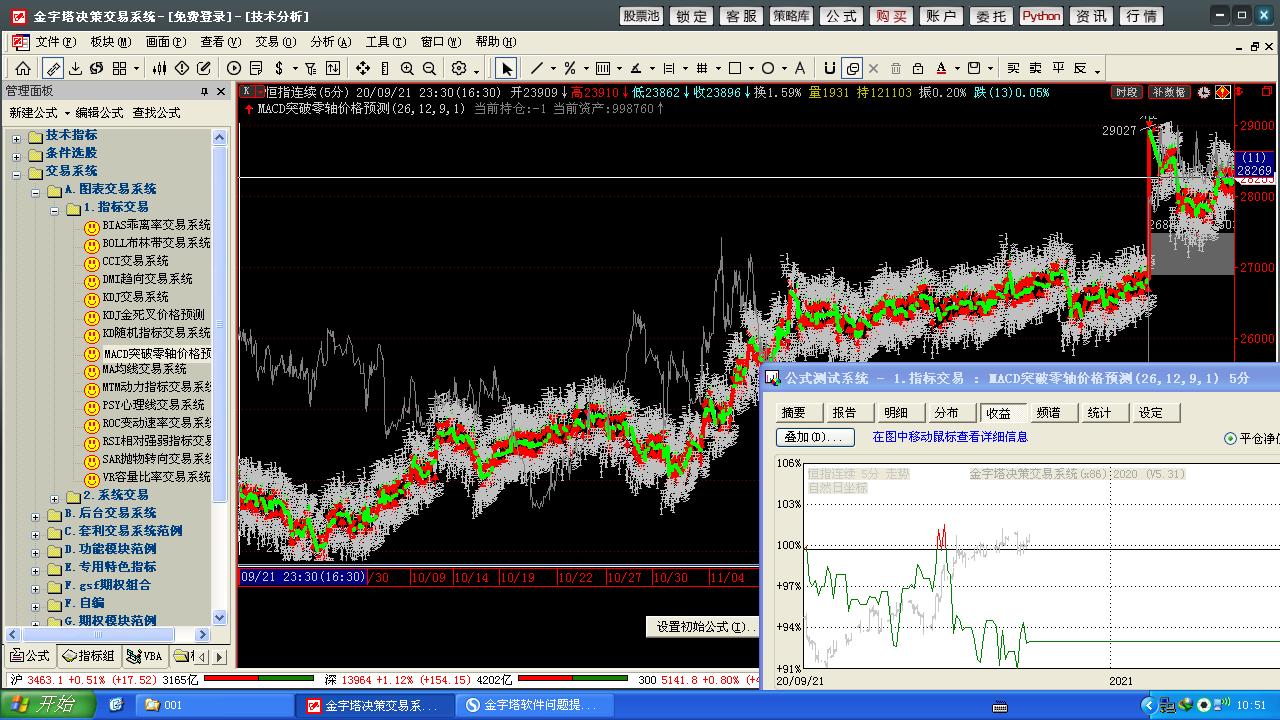1280x720 pixels.
Task: Toggle the magnet snap icon
Action: (x=829, y=68)
